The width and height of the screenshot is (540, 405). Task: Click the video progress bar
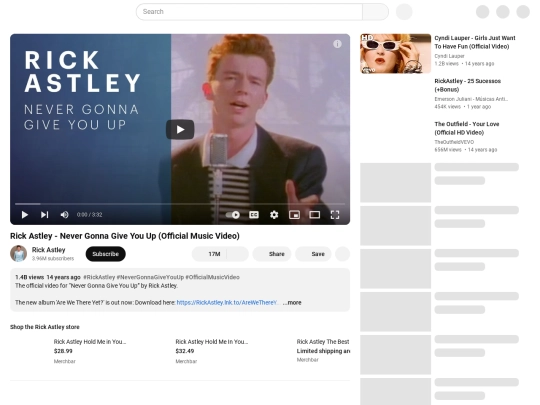[x=180, y=204]
